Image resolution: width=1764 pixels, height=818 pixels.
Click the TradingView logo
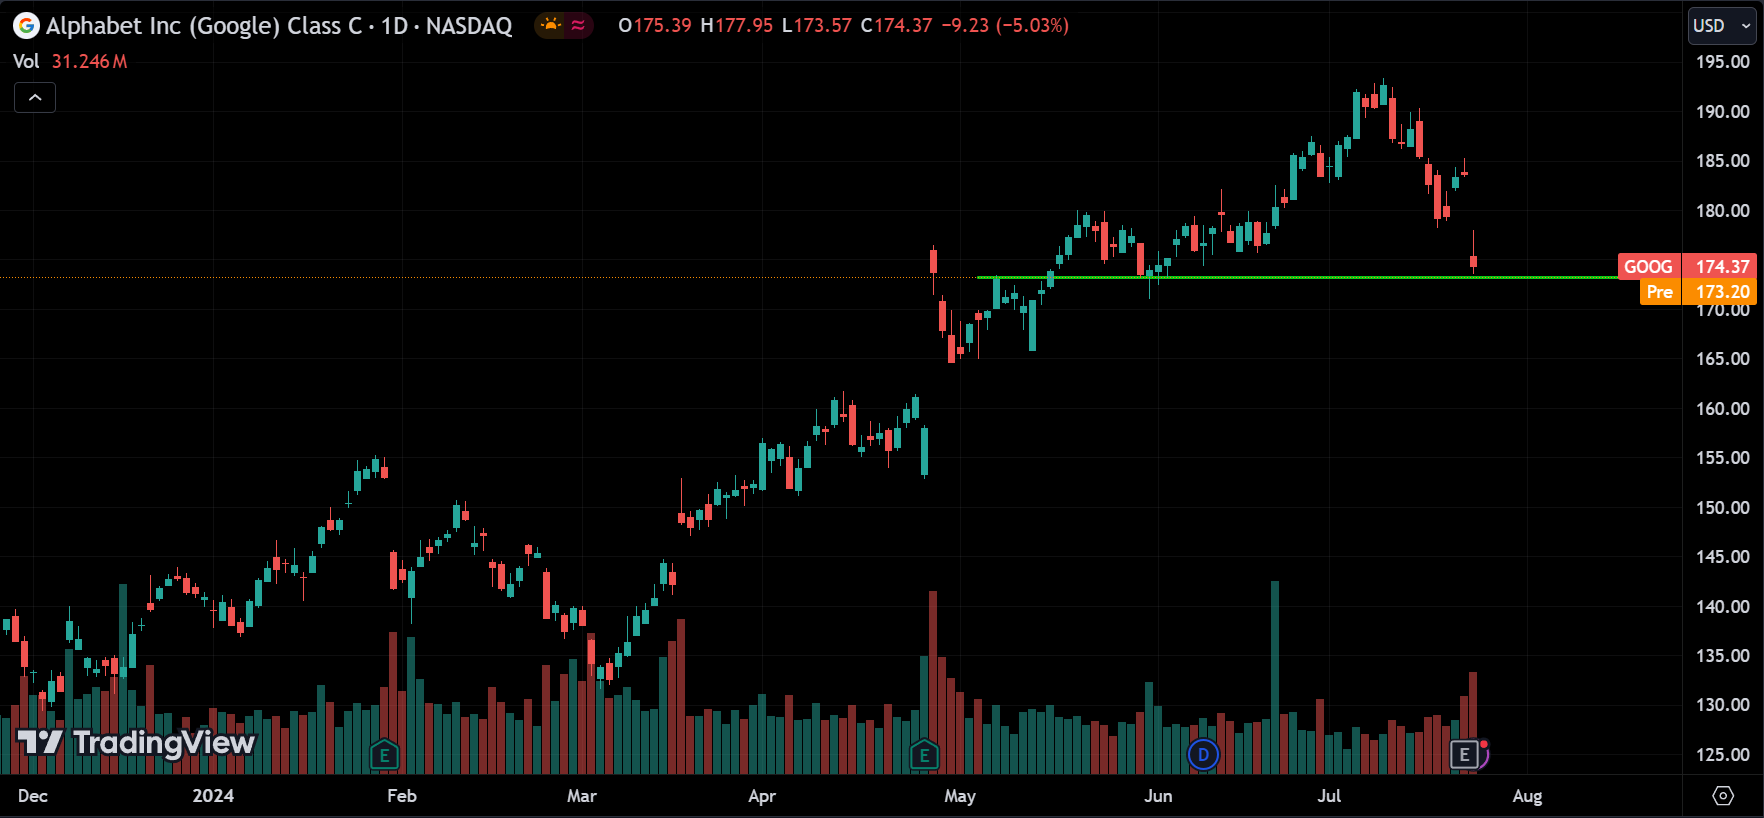[136, 742]
